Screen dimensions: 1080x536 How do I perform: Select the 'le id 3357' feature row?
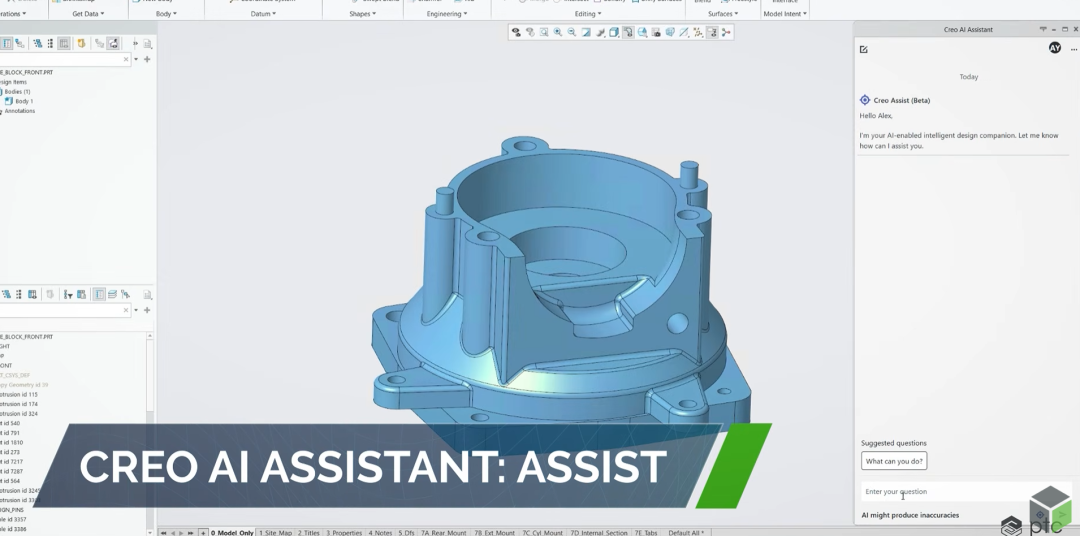click(14, 519)
